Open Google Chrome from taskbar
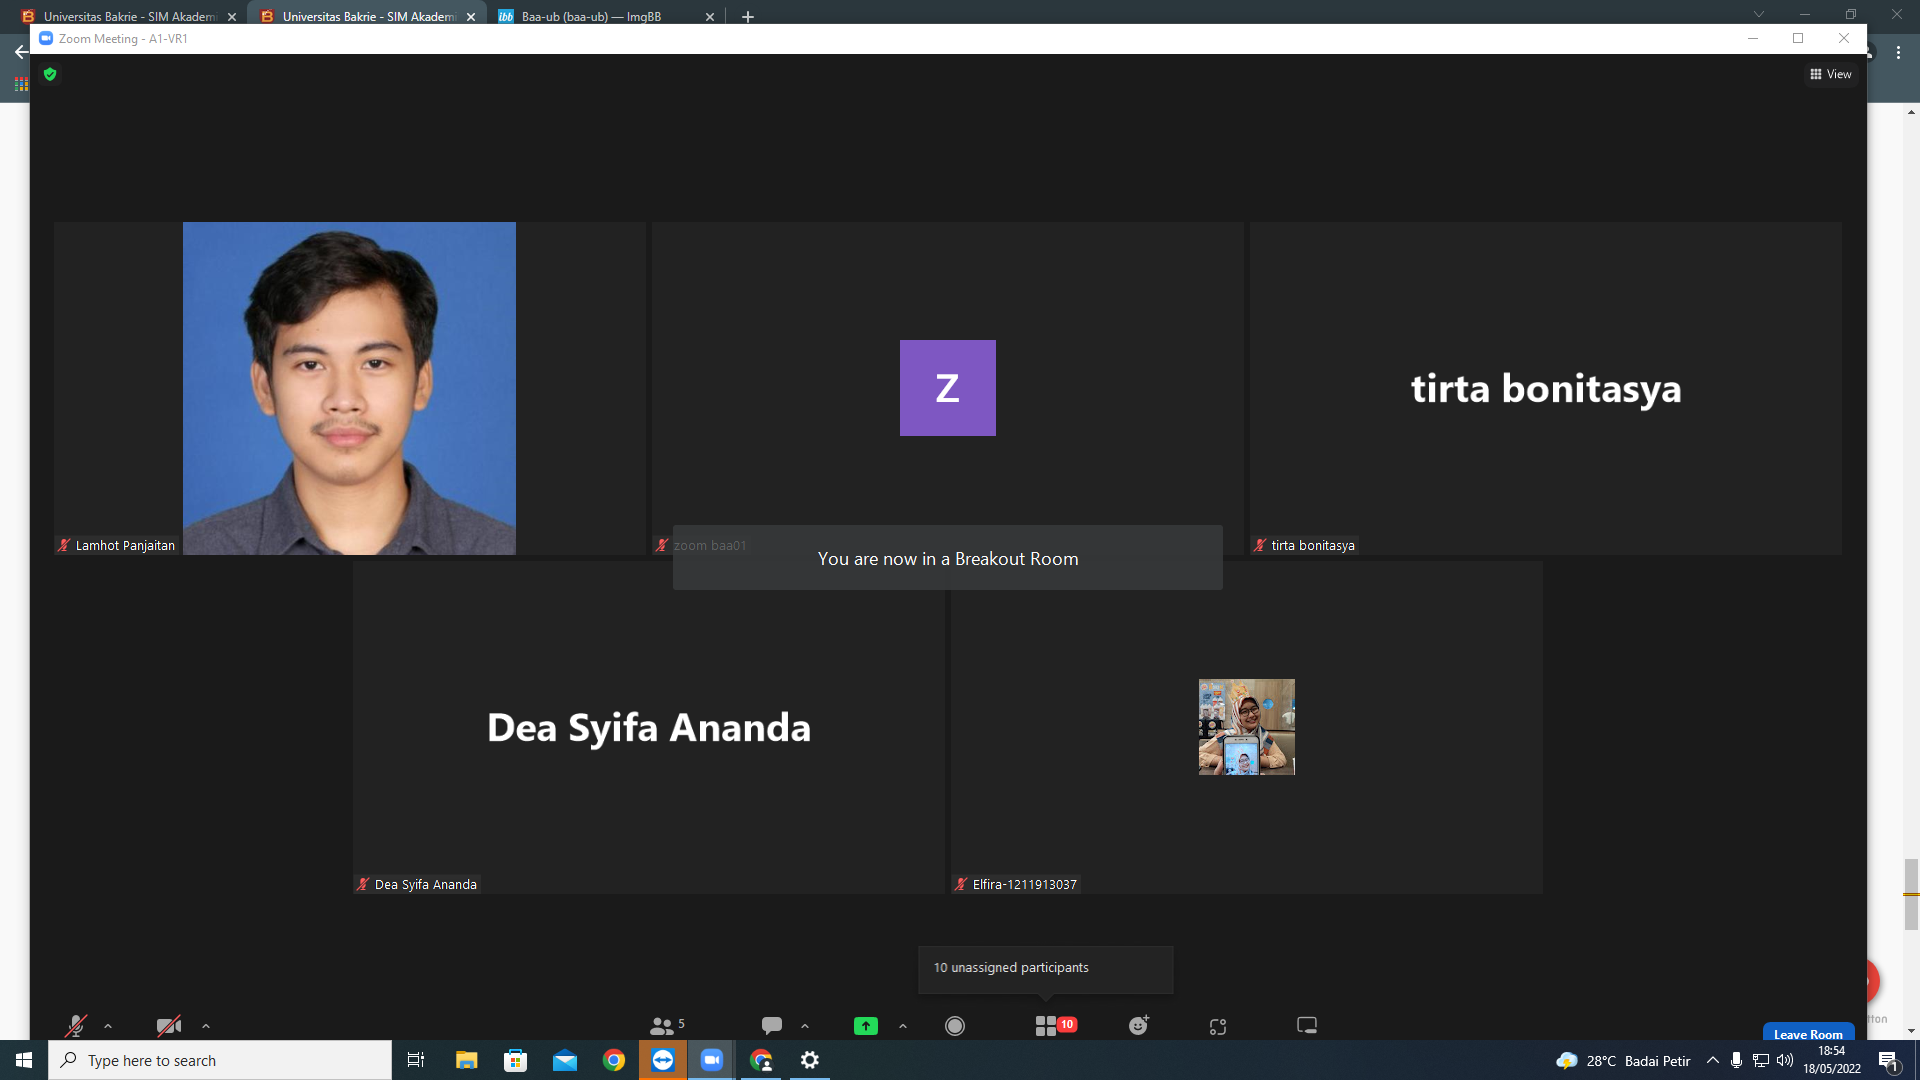The height and width of the screenshot is (1080, 1920). 614,1060
